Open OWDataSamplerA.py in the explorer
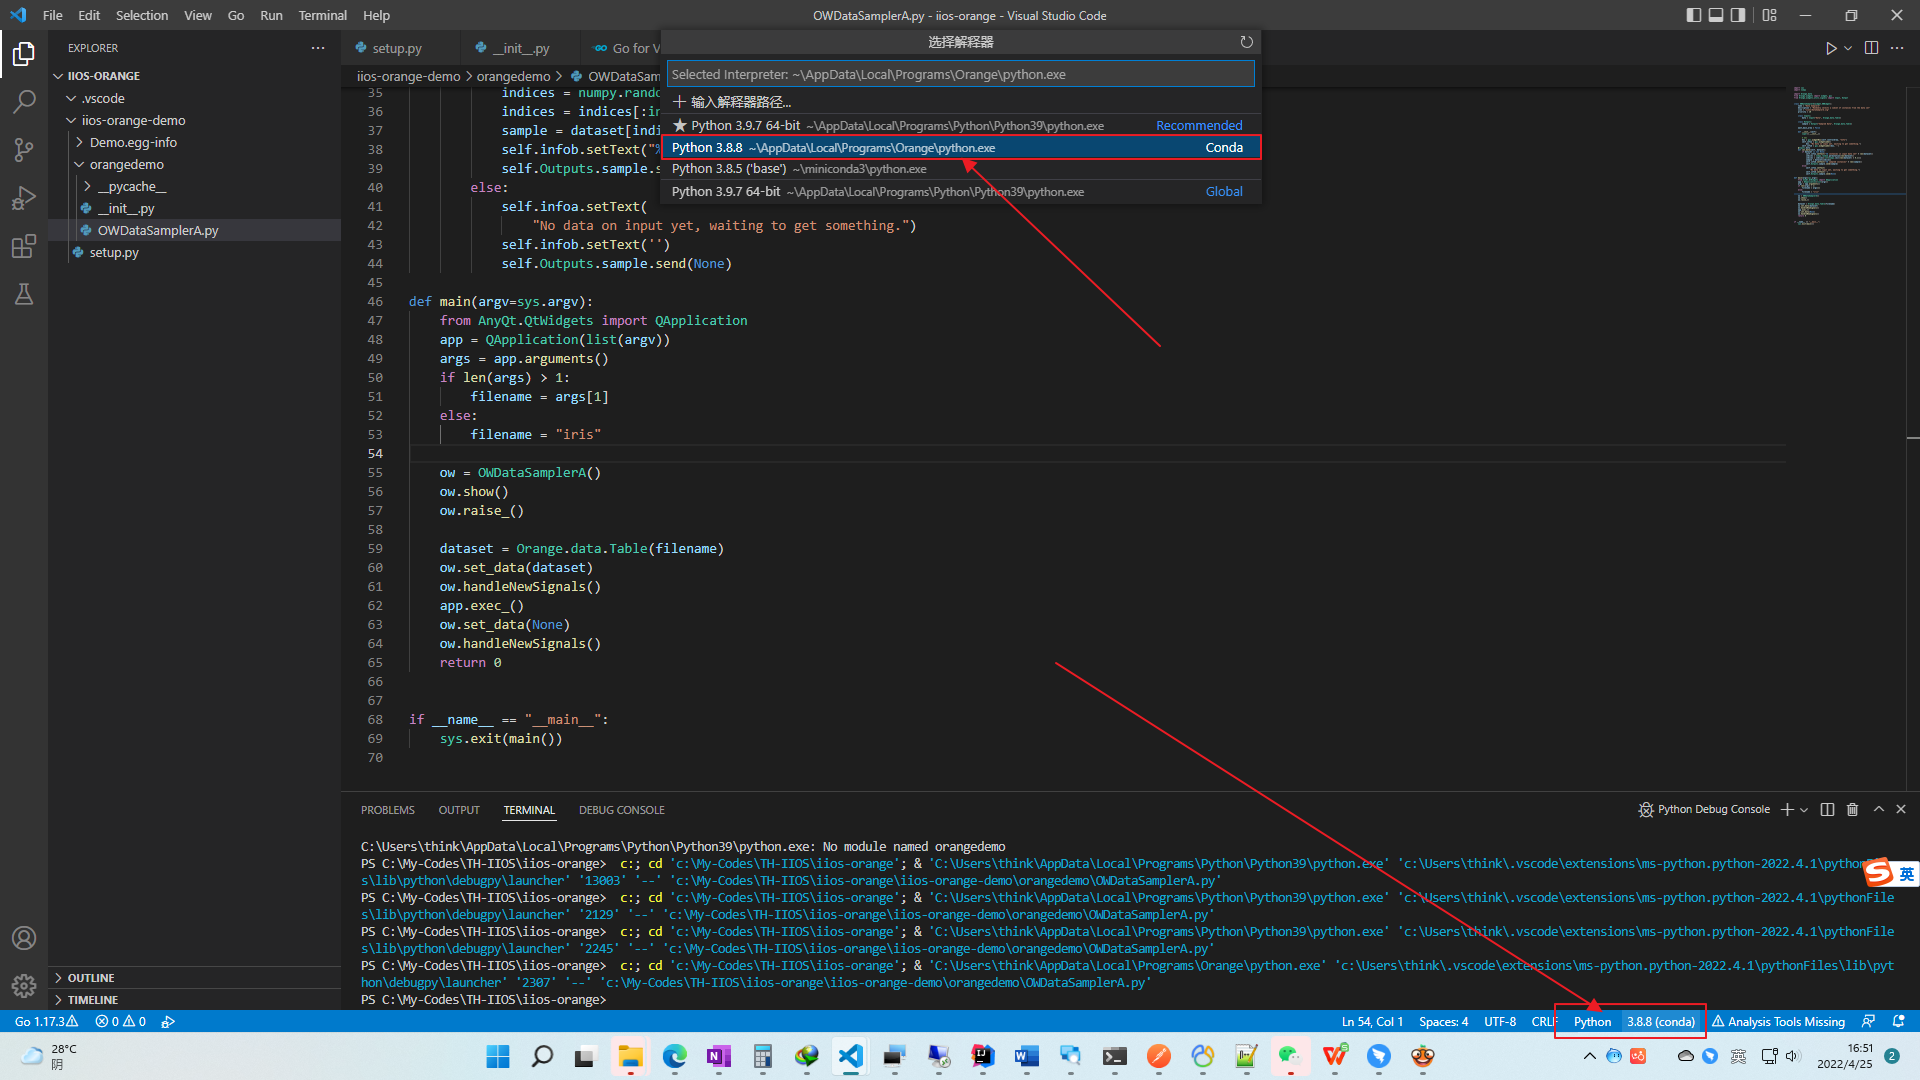1920x1080 pixels. tap(157, 230)
